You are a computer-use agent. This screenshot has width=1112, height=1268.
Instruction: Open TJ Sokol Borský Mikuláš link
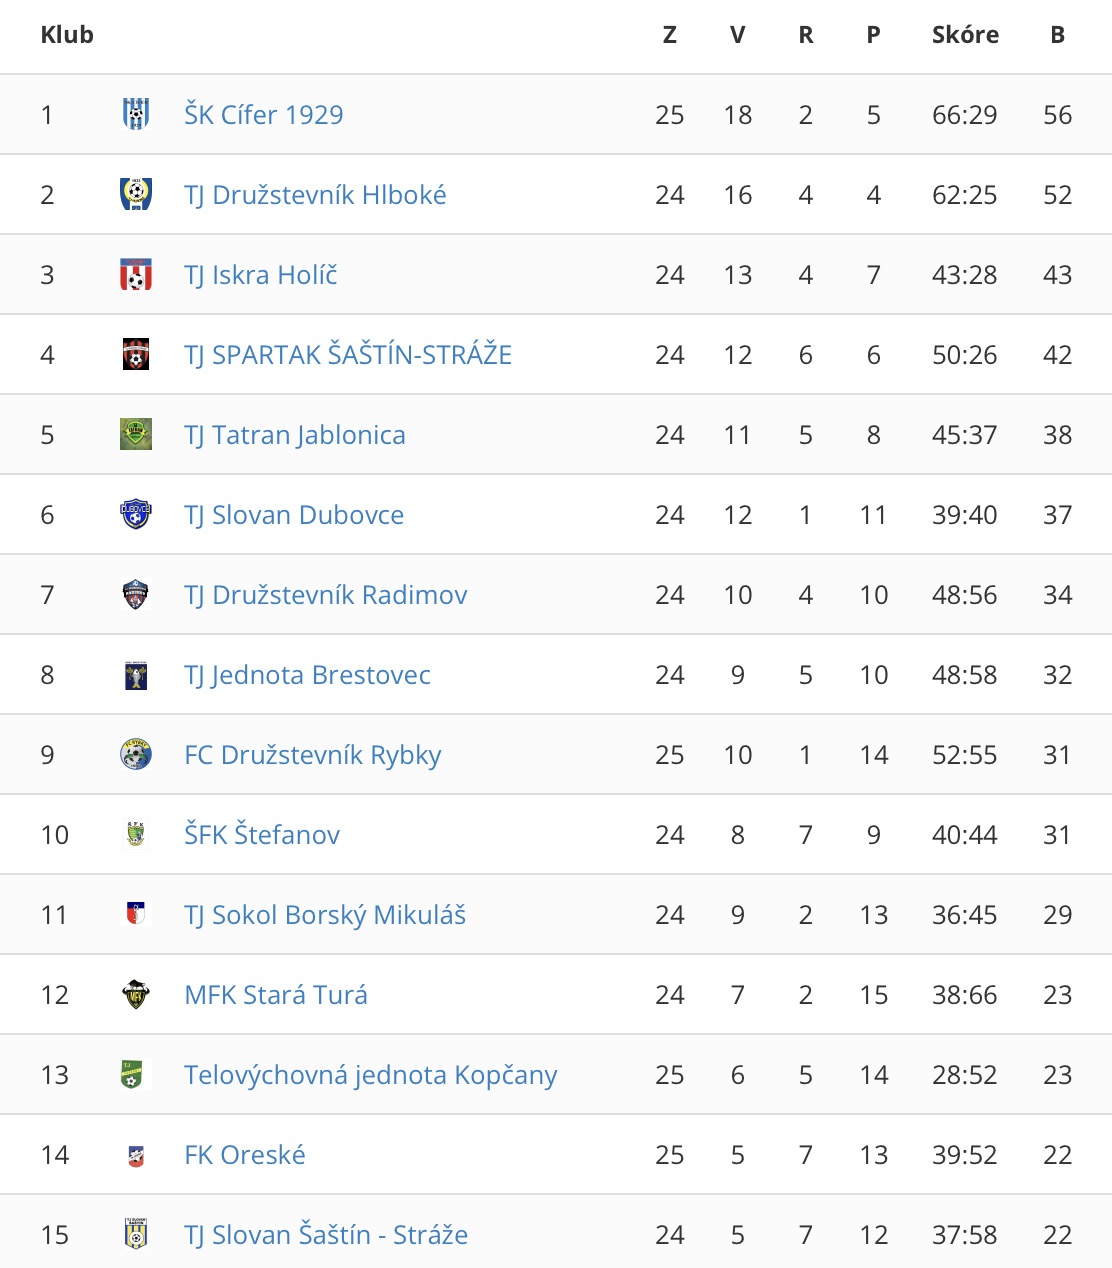point(325,915)
